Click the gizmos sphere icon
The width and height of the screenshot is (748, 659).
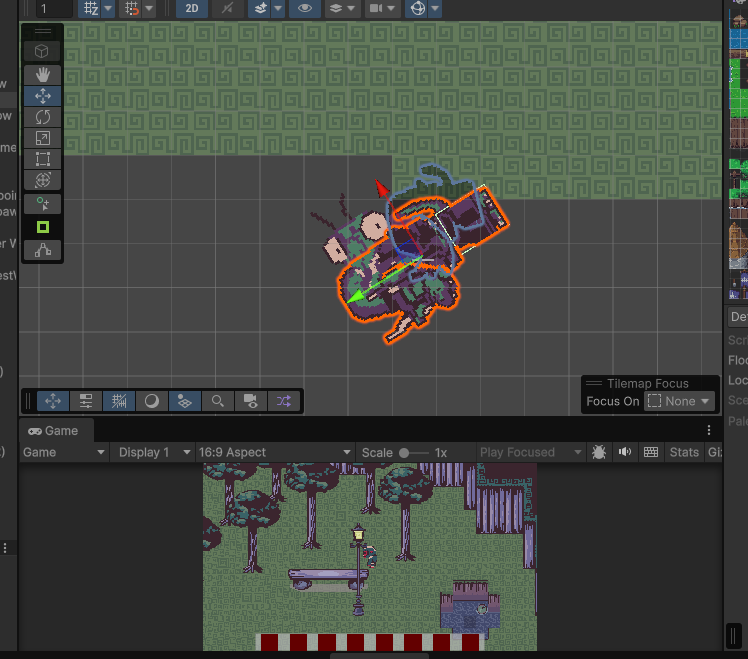[x=418, y=8]
